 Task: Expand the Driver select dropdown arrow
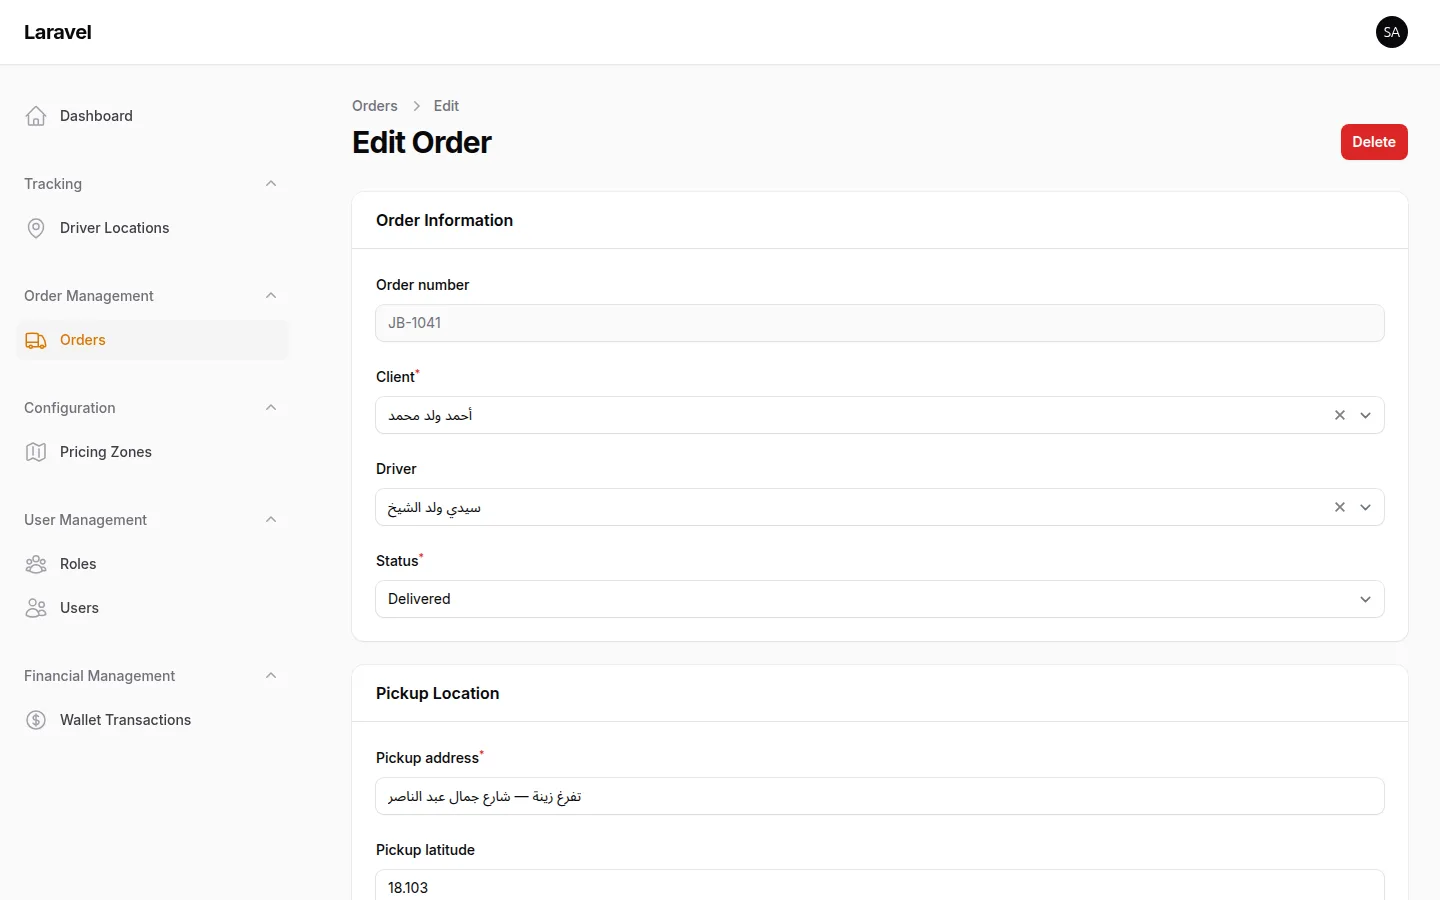[x=1366, y=507]
